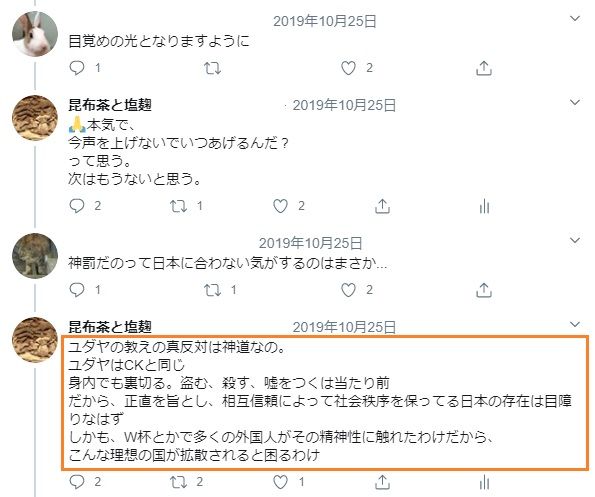Like the 目覚めの光となりますように tweet
595x497 pixels.
coord(348,68)
